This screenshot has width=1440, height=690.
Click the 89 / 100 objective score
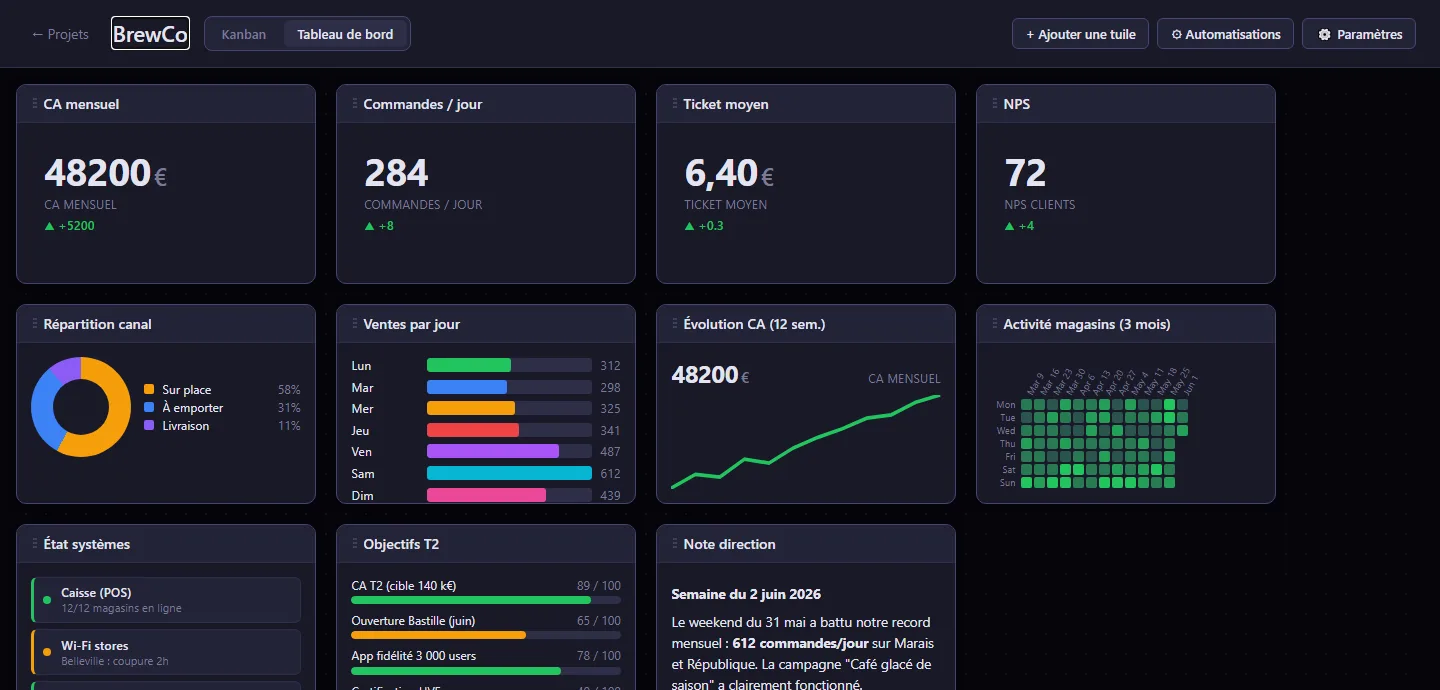(599, 586)
